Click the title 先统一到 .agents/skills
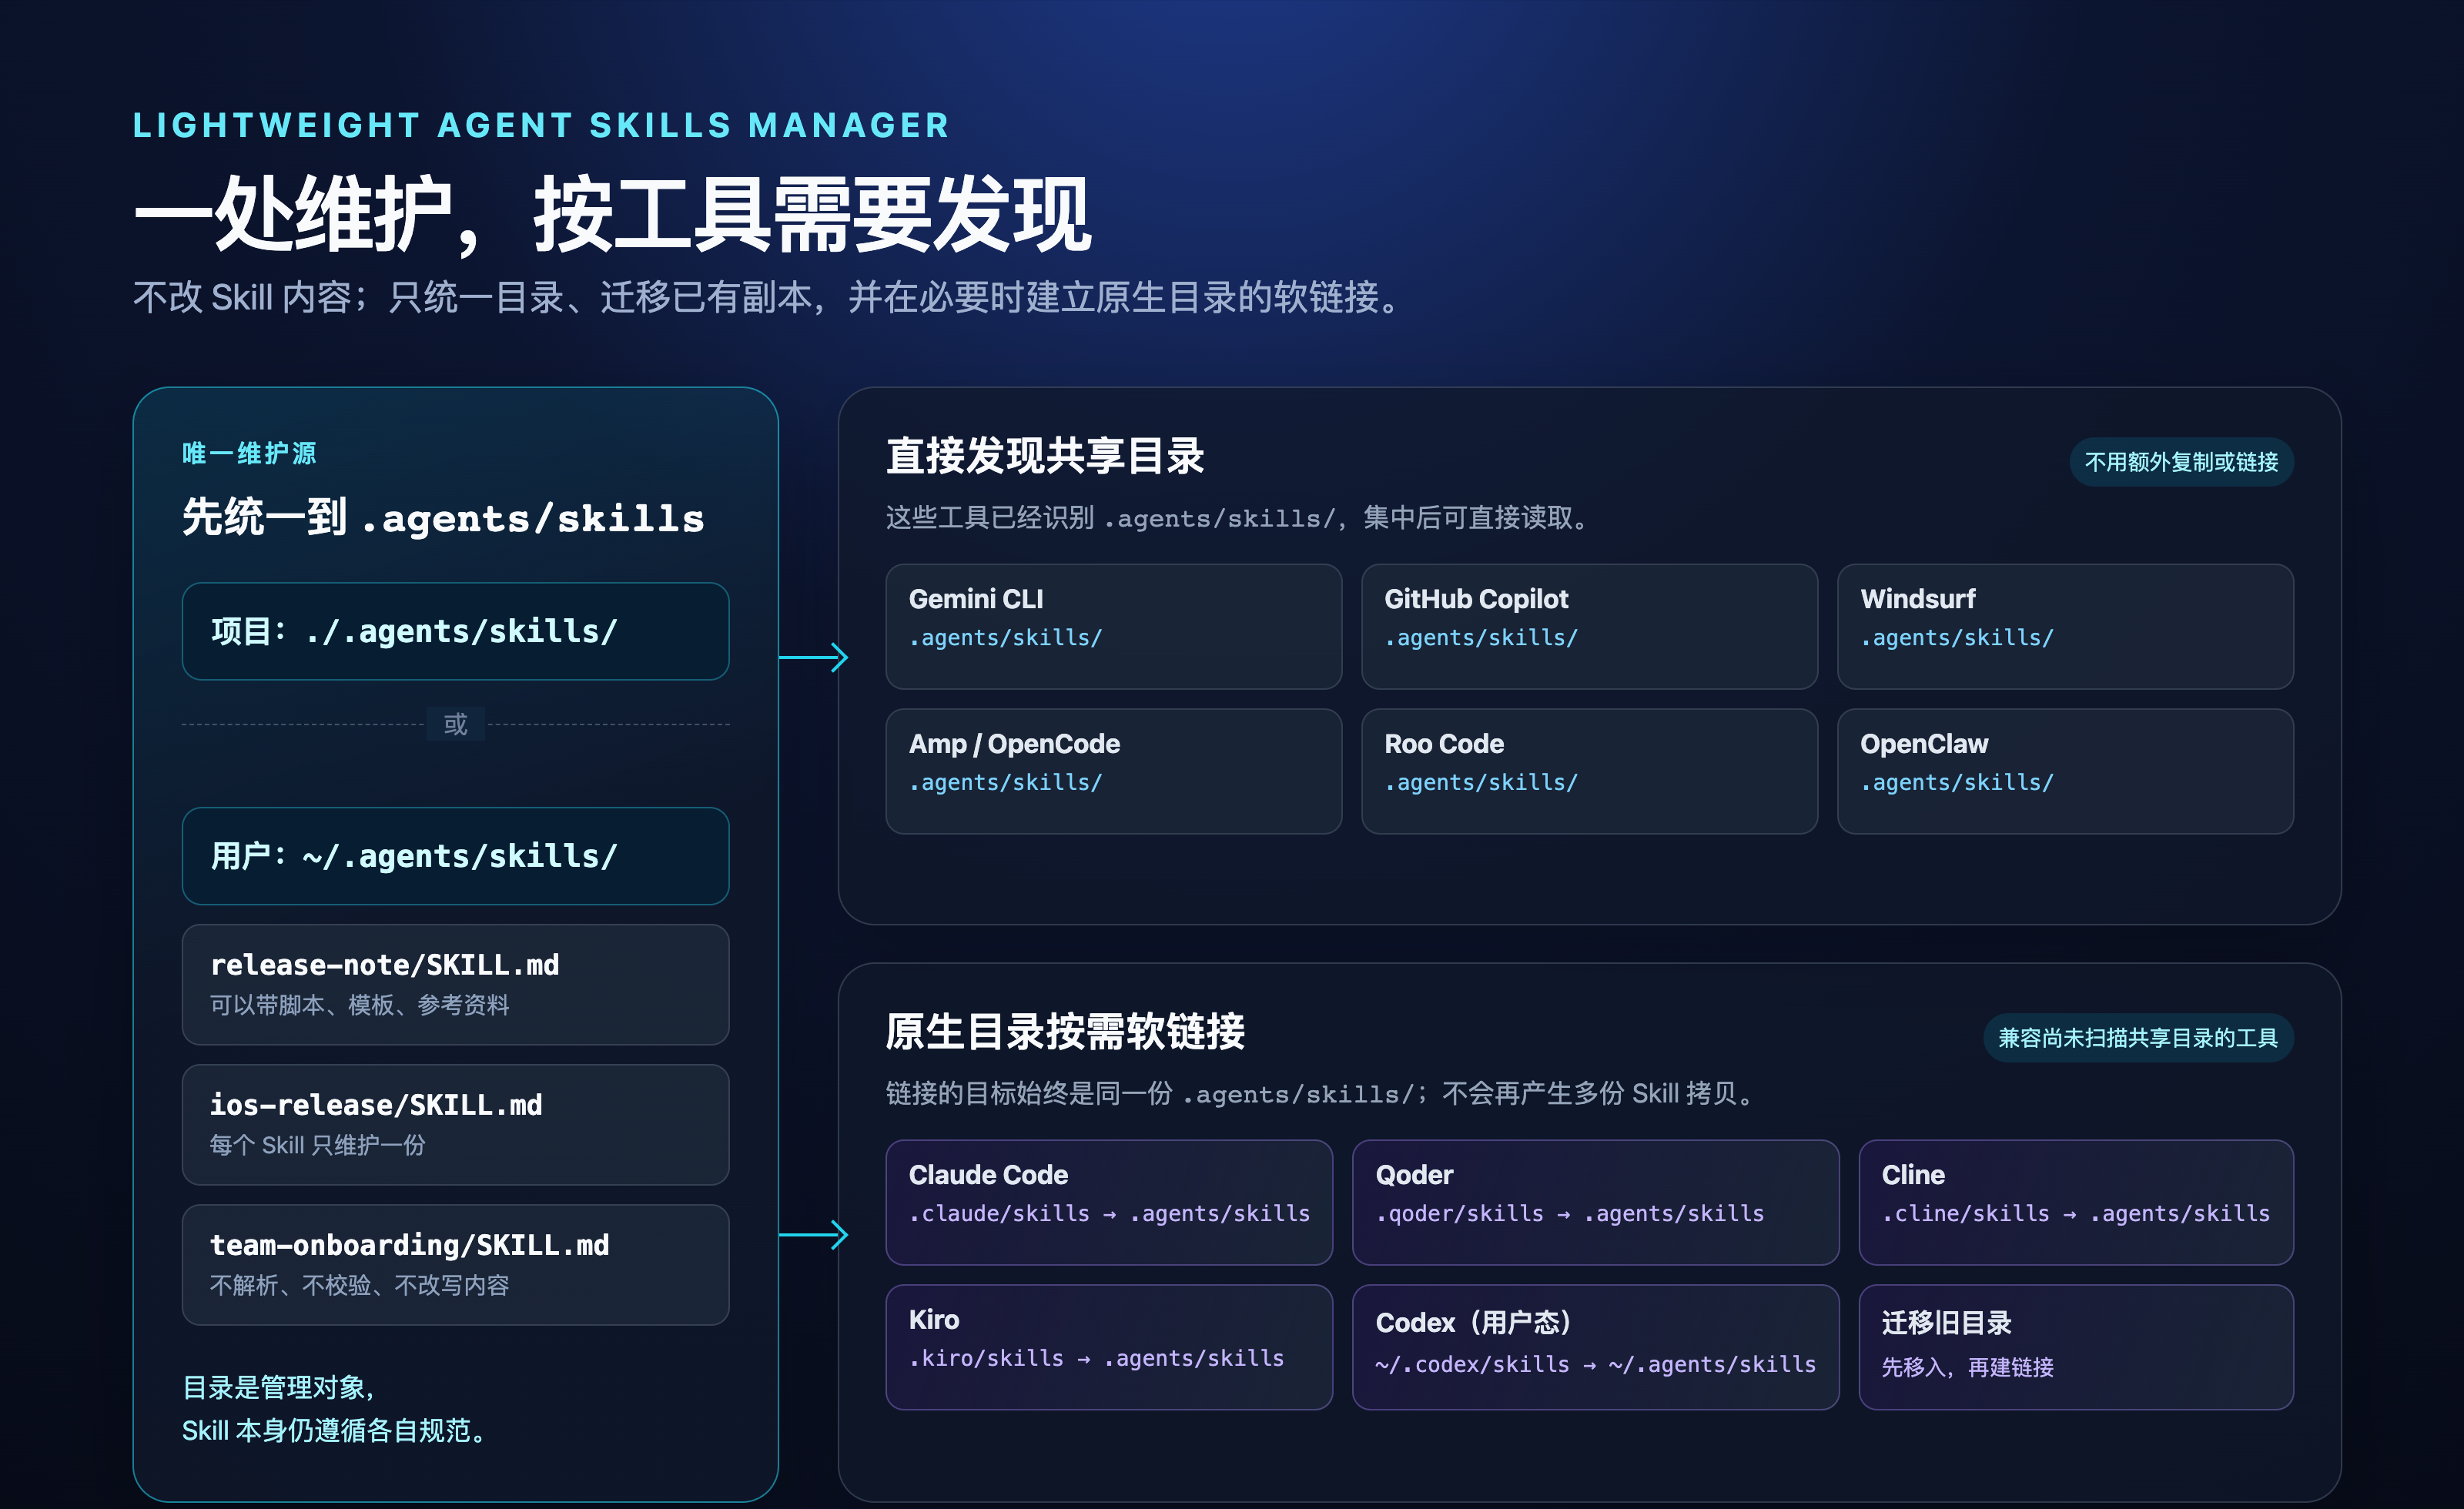 click(x=443, y=518)
